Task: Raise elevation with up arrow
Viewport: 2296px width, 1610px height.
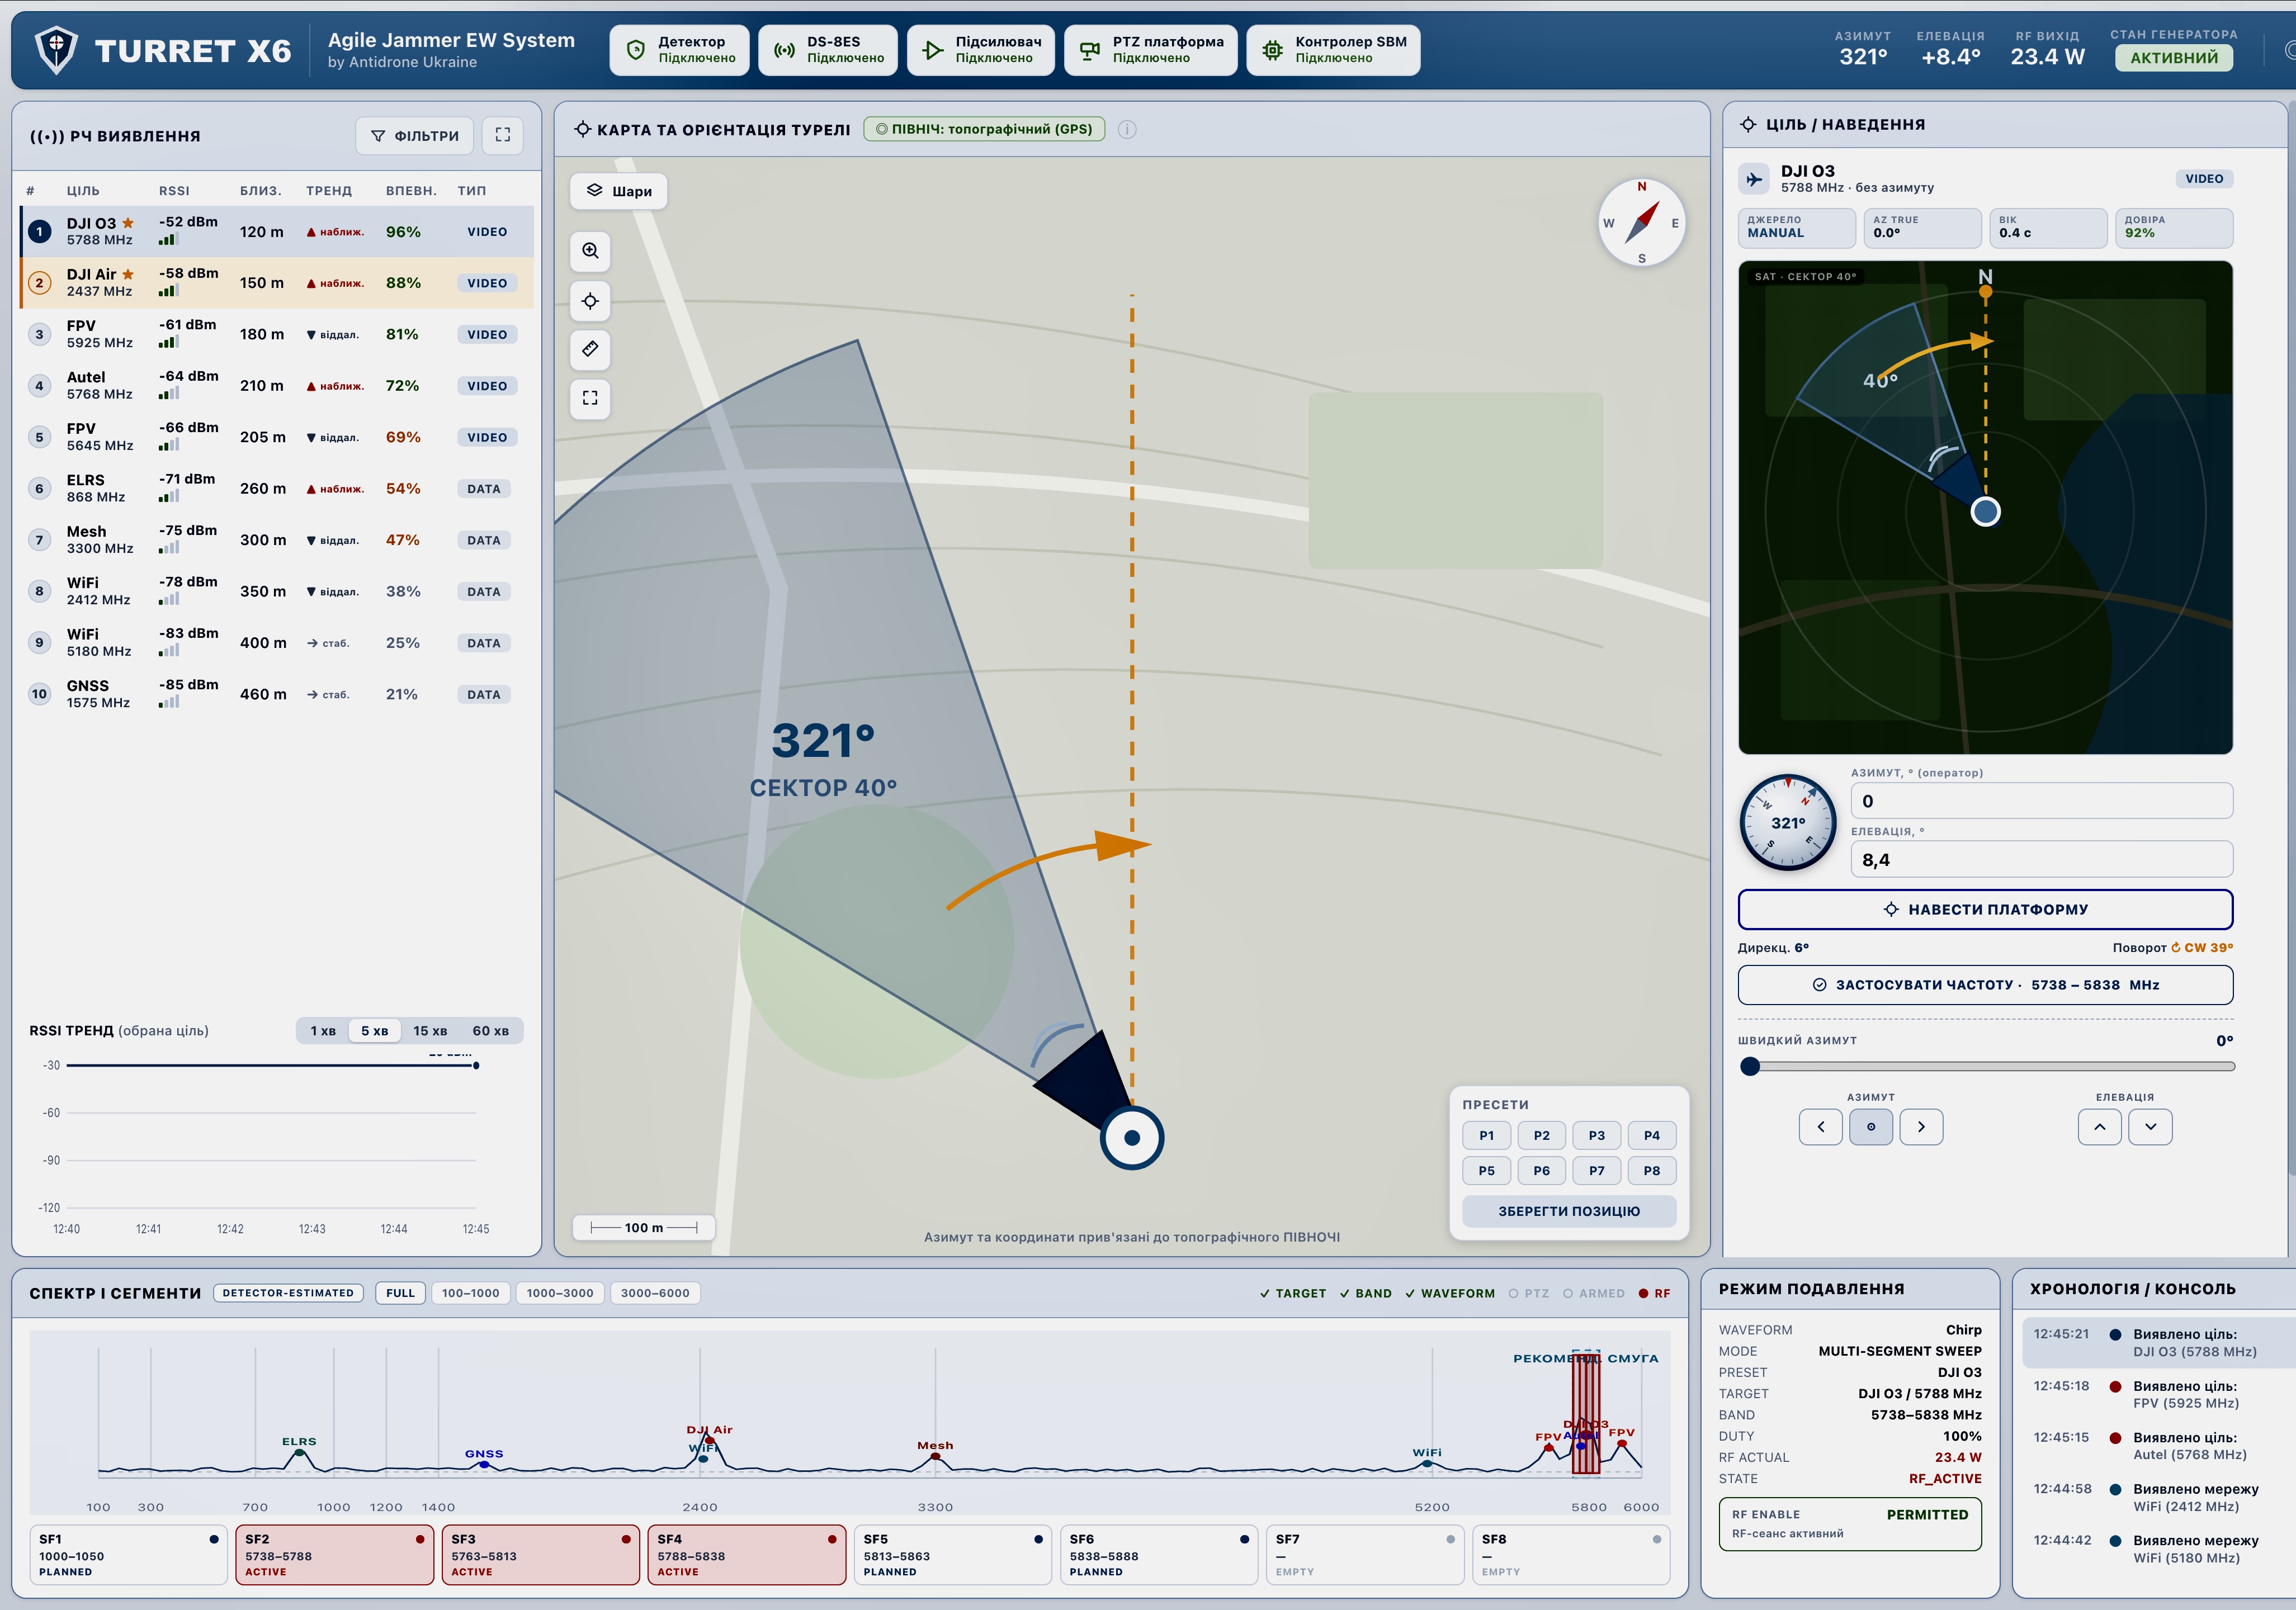Action: [x=2100, y=1127]
